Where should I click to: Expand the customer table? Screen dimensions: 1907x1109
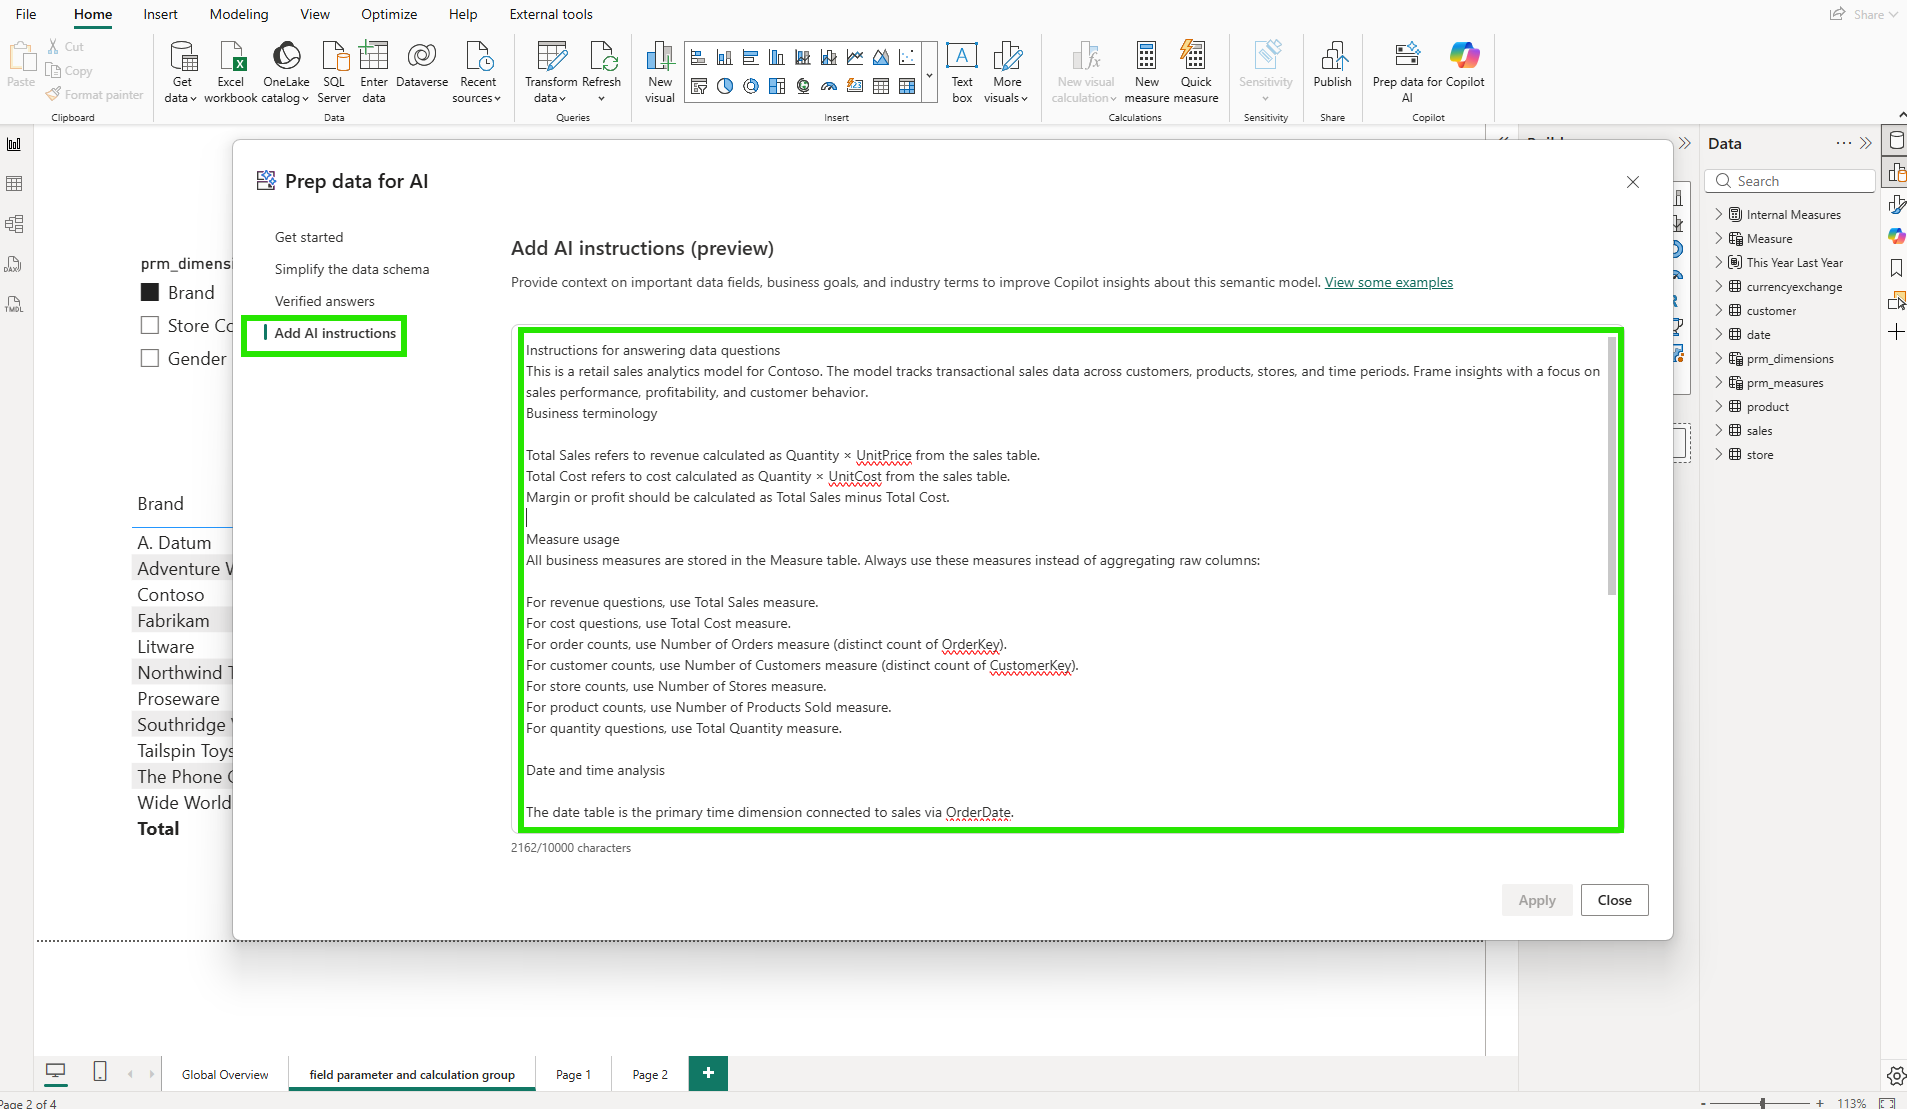point(1719,310)
